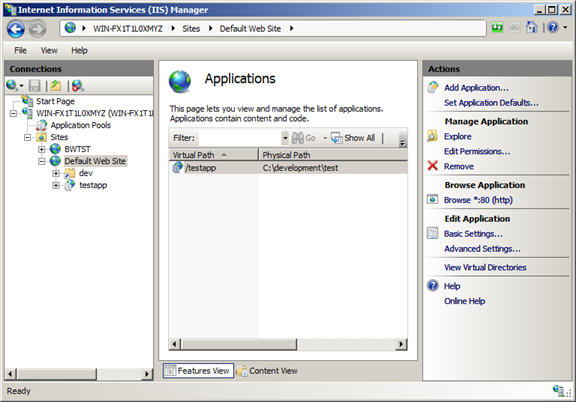Select Default Web Site in the tree
The image size is (576, 402).
tap(95, 161)
